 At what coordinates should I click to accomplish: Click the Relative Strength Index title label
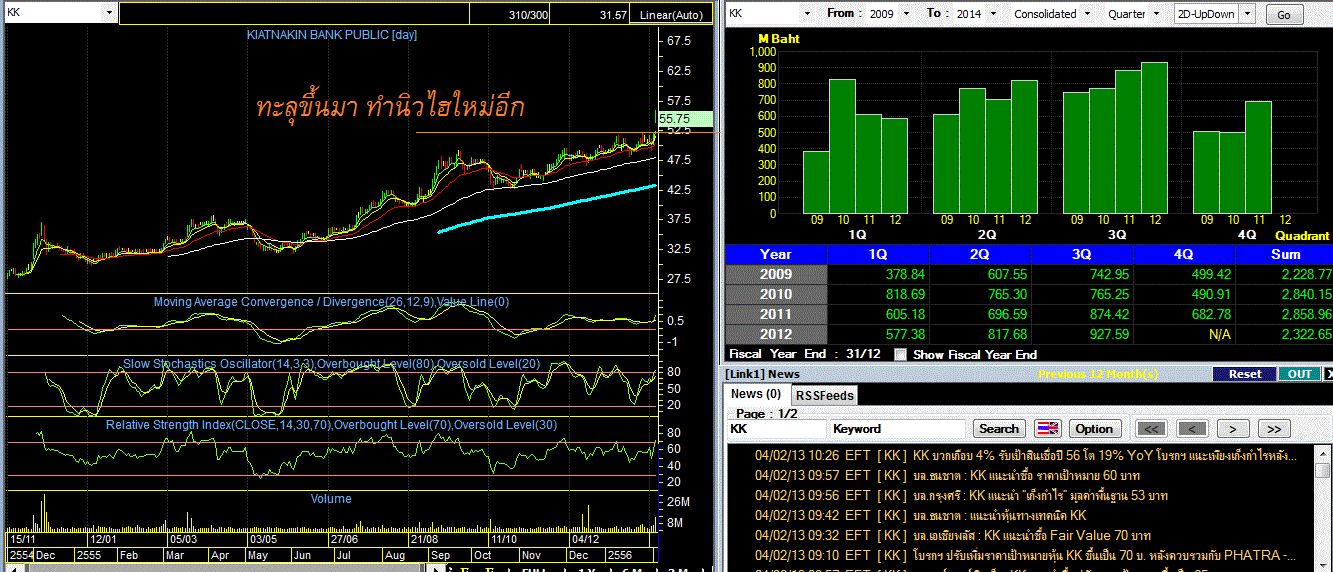coord(331,425)
